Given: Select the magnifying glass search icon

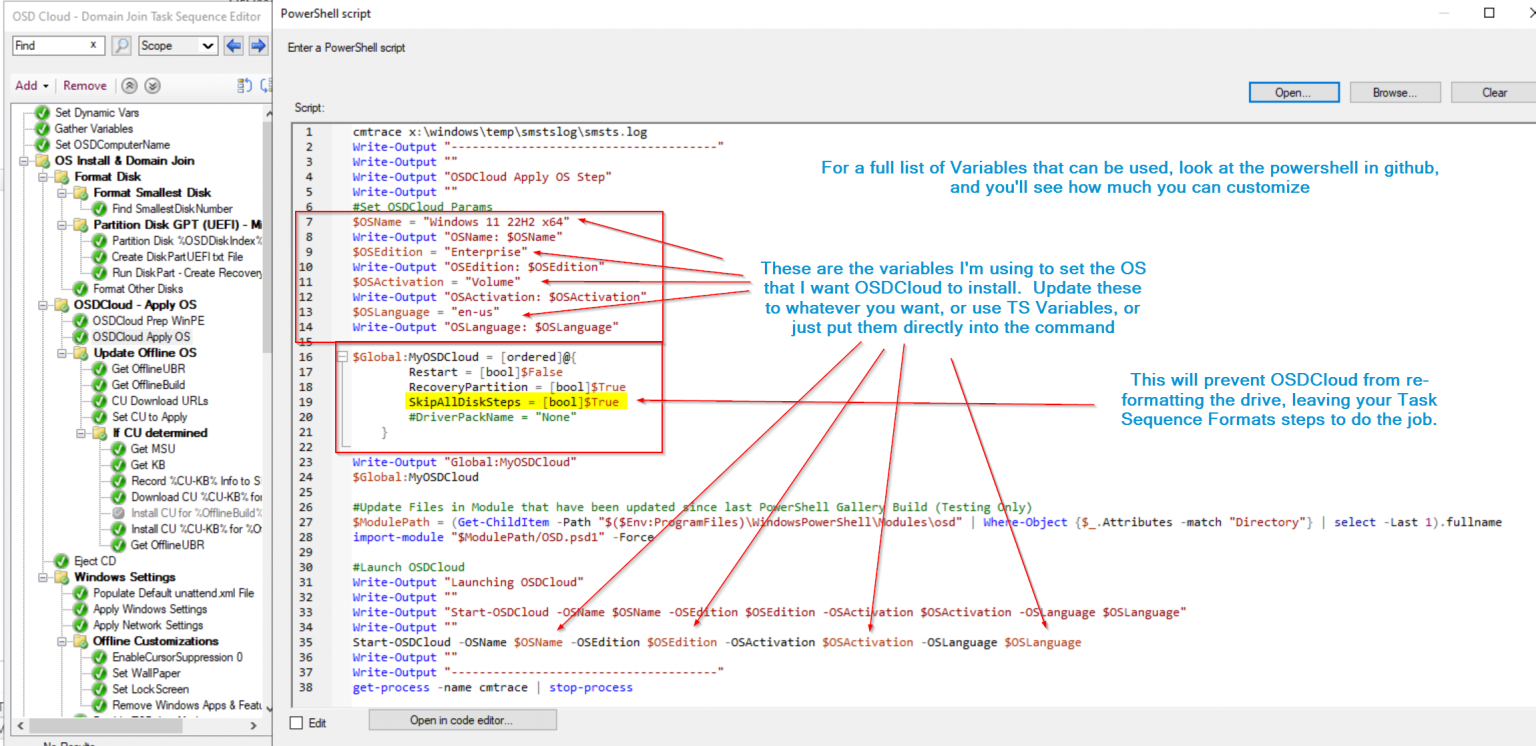Looking at the screenshot, I should [x=120, y=45].
